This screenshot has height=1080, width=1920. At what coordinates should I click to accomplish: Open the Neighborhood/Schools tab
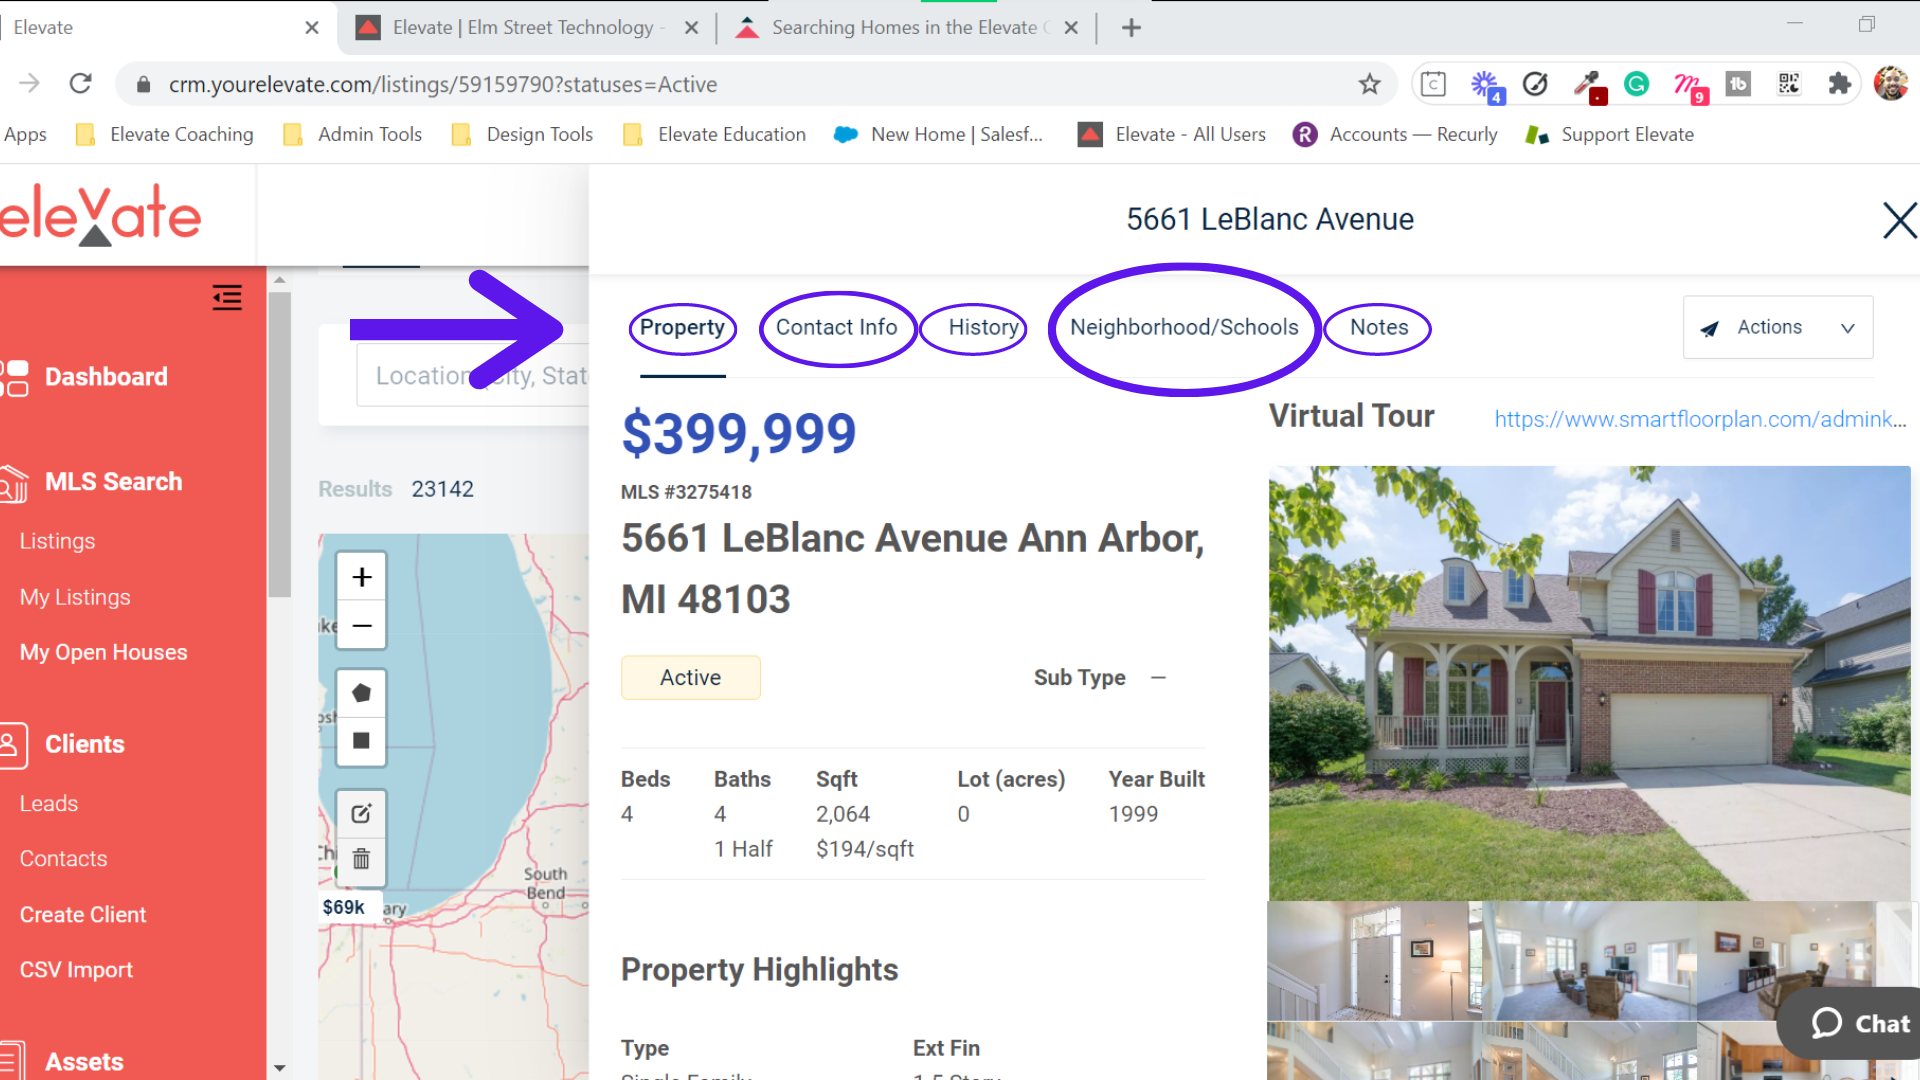[x=1184, y=327]
